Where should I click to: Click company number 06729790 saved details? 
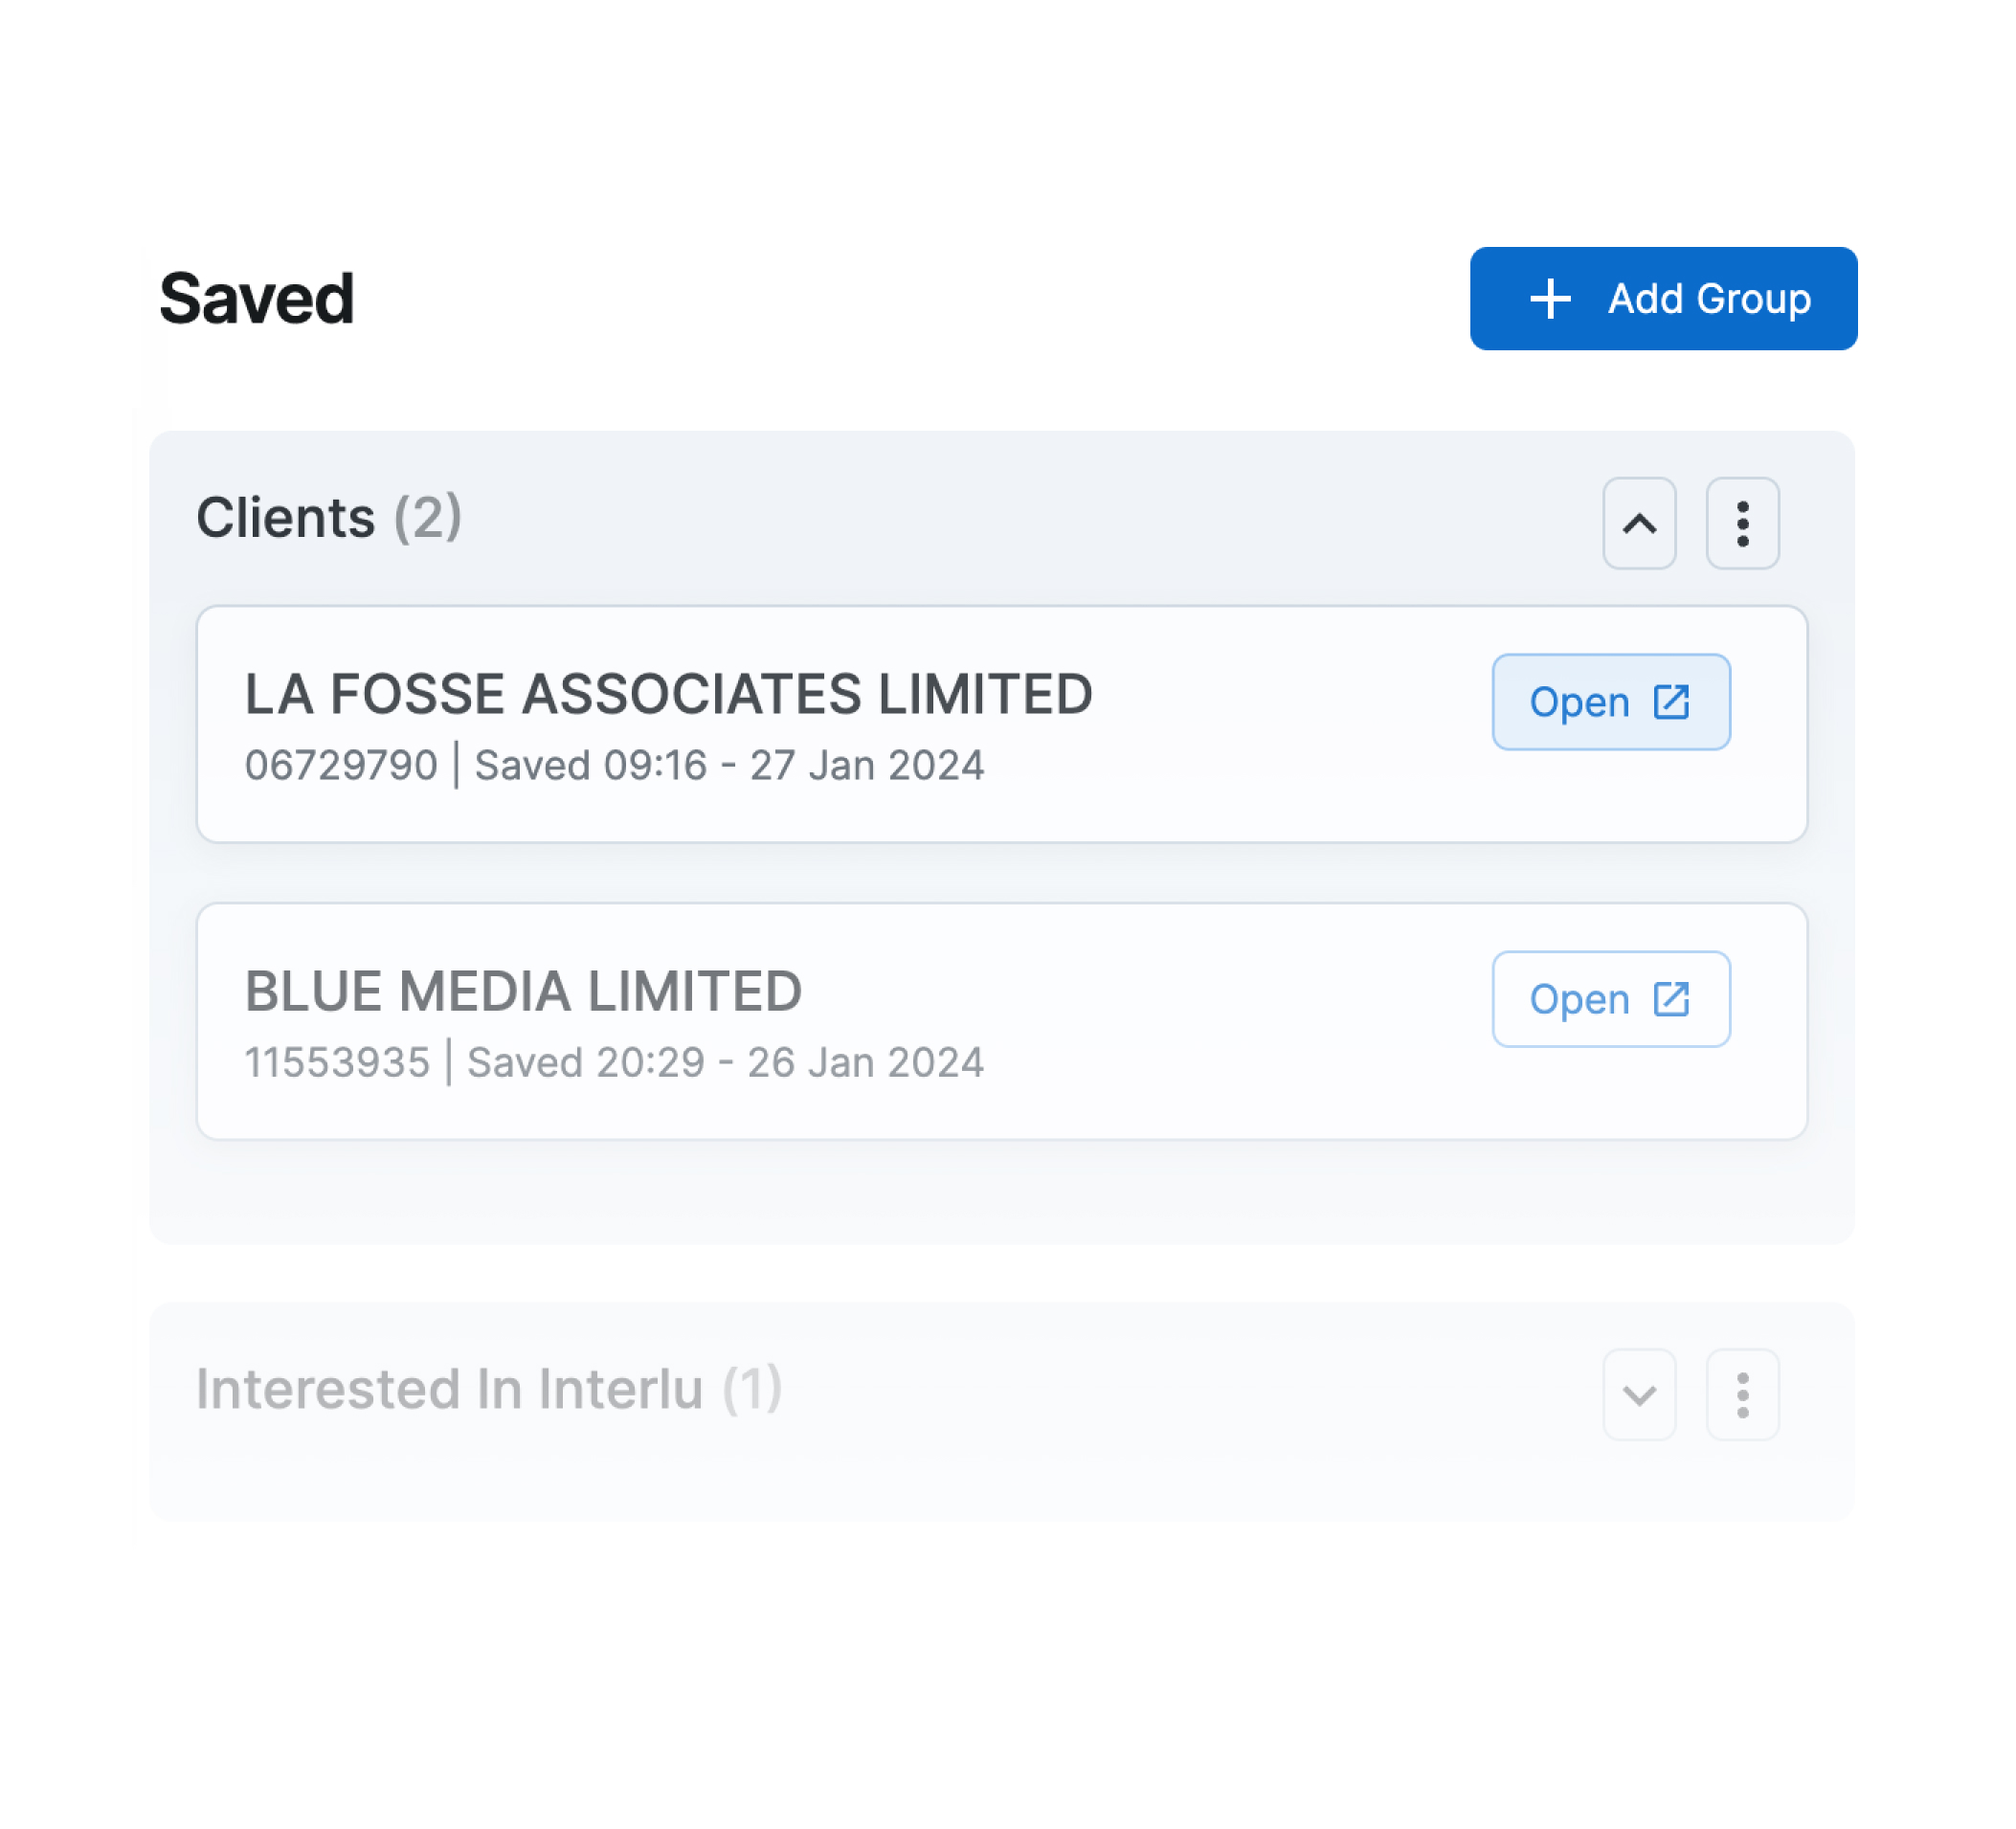pos(614,765)
